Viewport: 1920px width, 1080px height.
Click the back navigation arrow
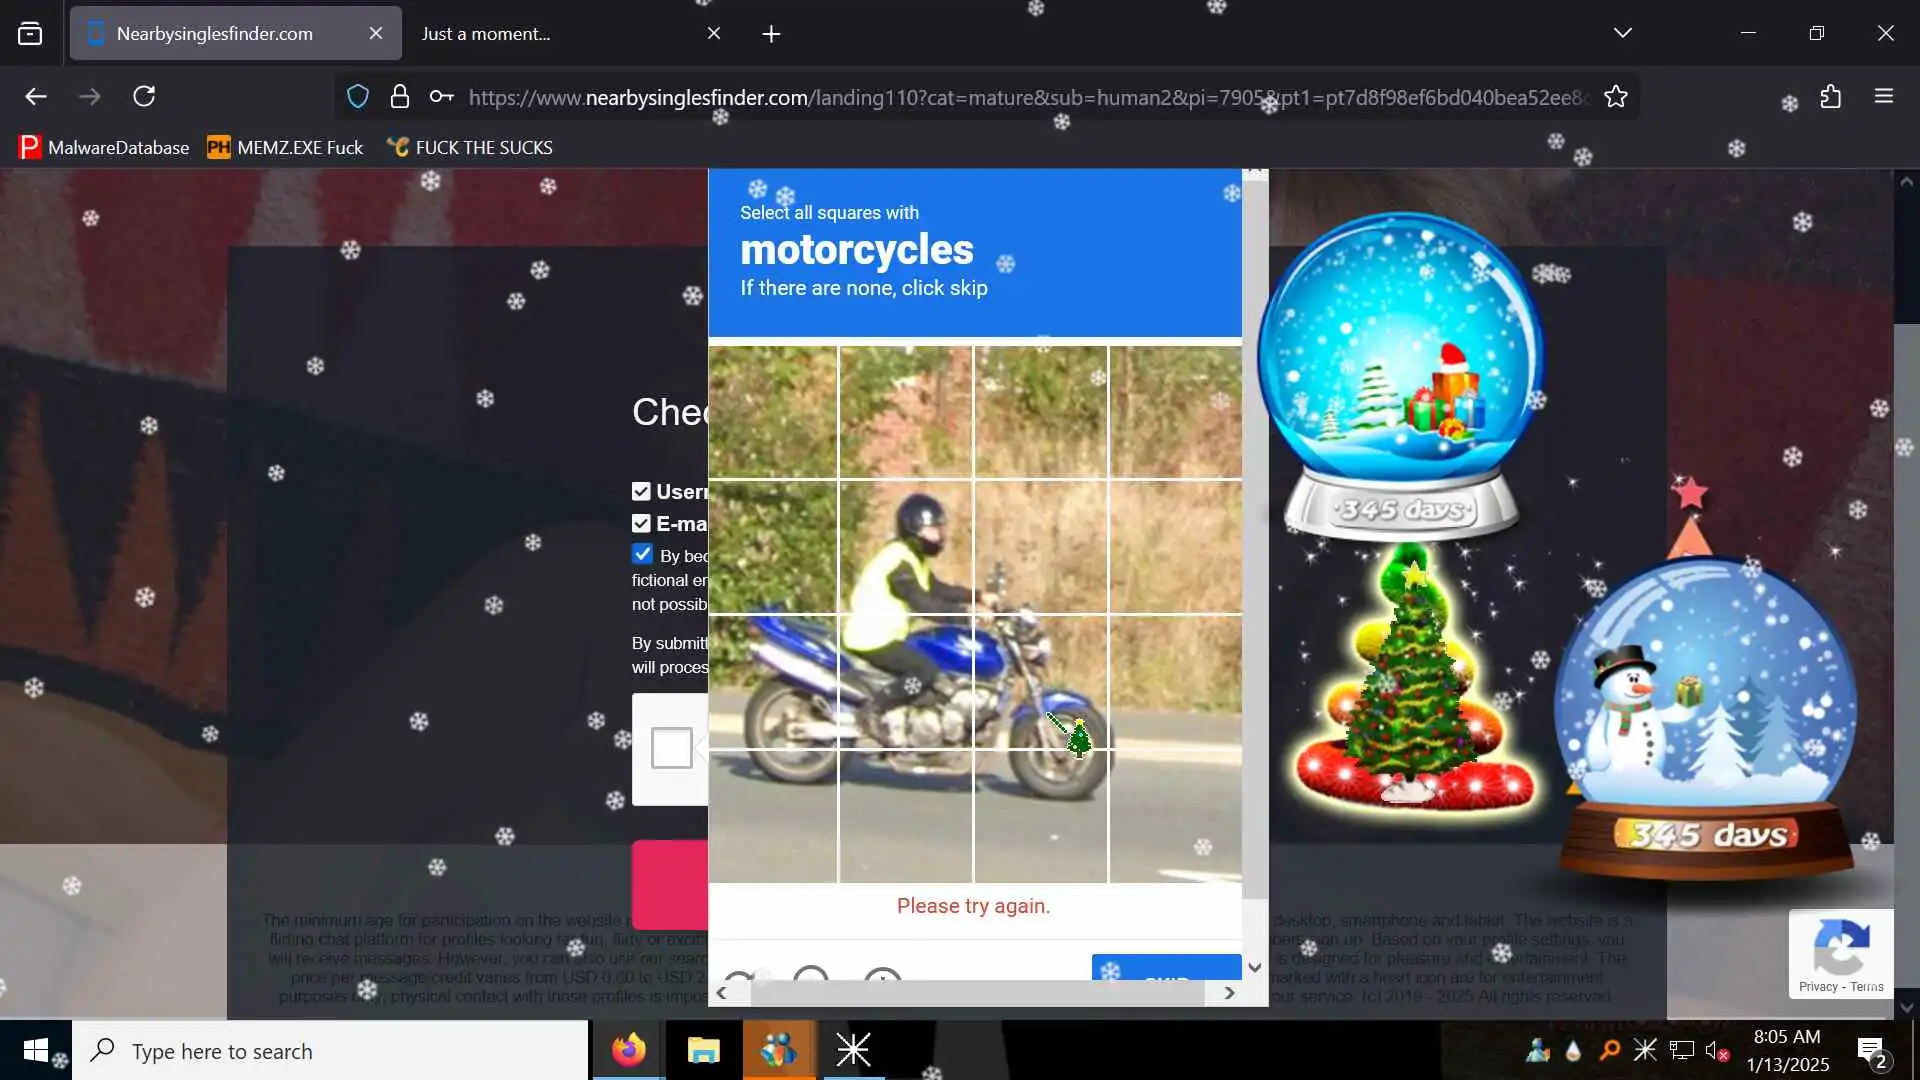point(36,96)
